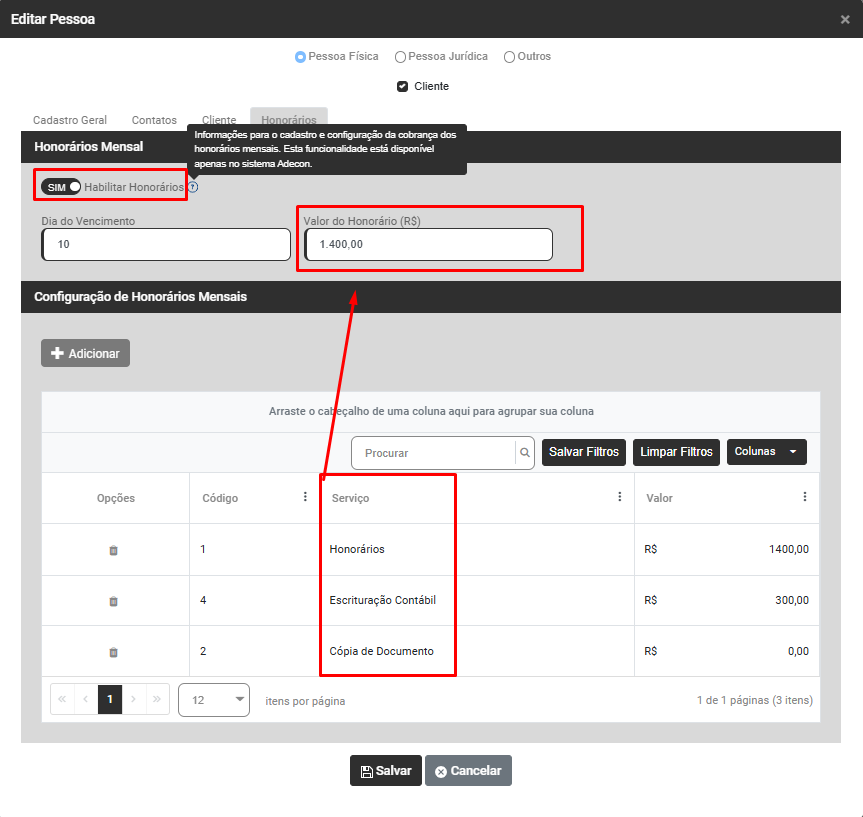
Task: Click the Limpar Filtros button
Action: [676, 452]
